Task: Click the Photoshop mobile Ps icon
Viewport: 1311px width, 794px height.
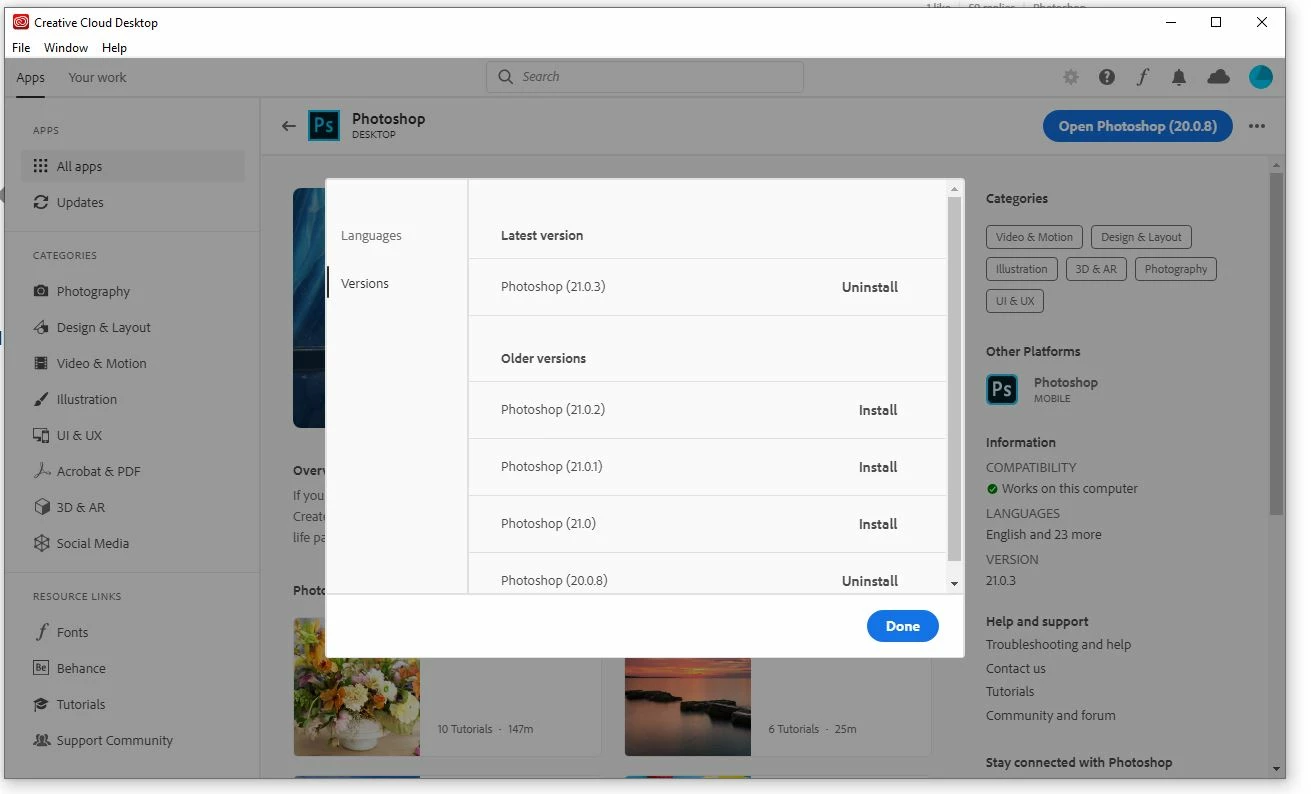Action: pos(1002,389)
